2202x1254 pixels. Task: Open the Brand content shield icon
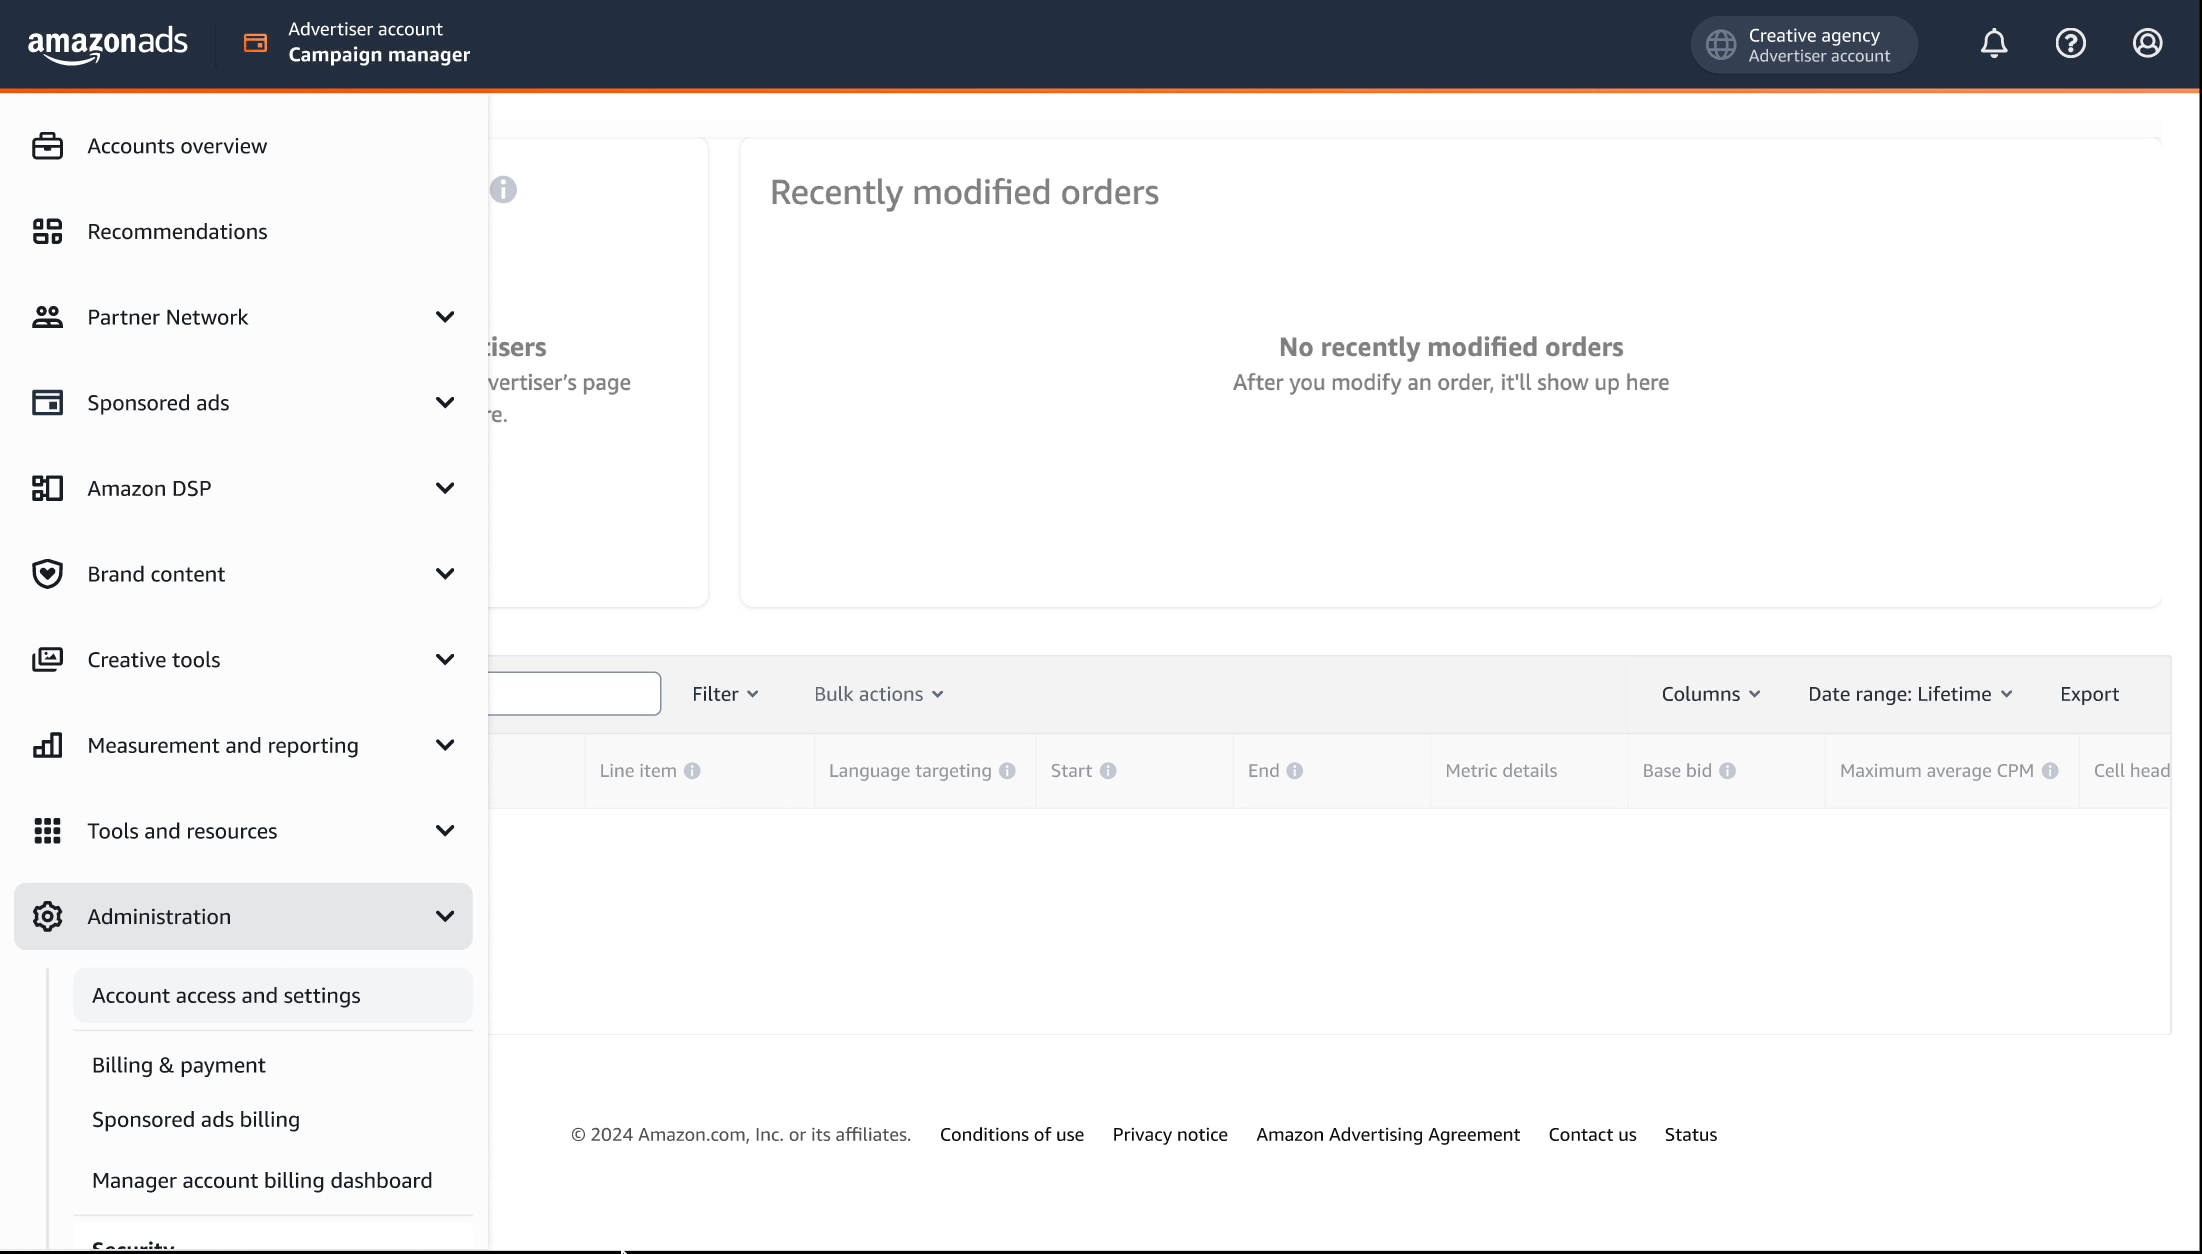click(x=47, y=573)
